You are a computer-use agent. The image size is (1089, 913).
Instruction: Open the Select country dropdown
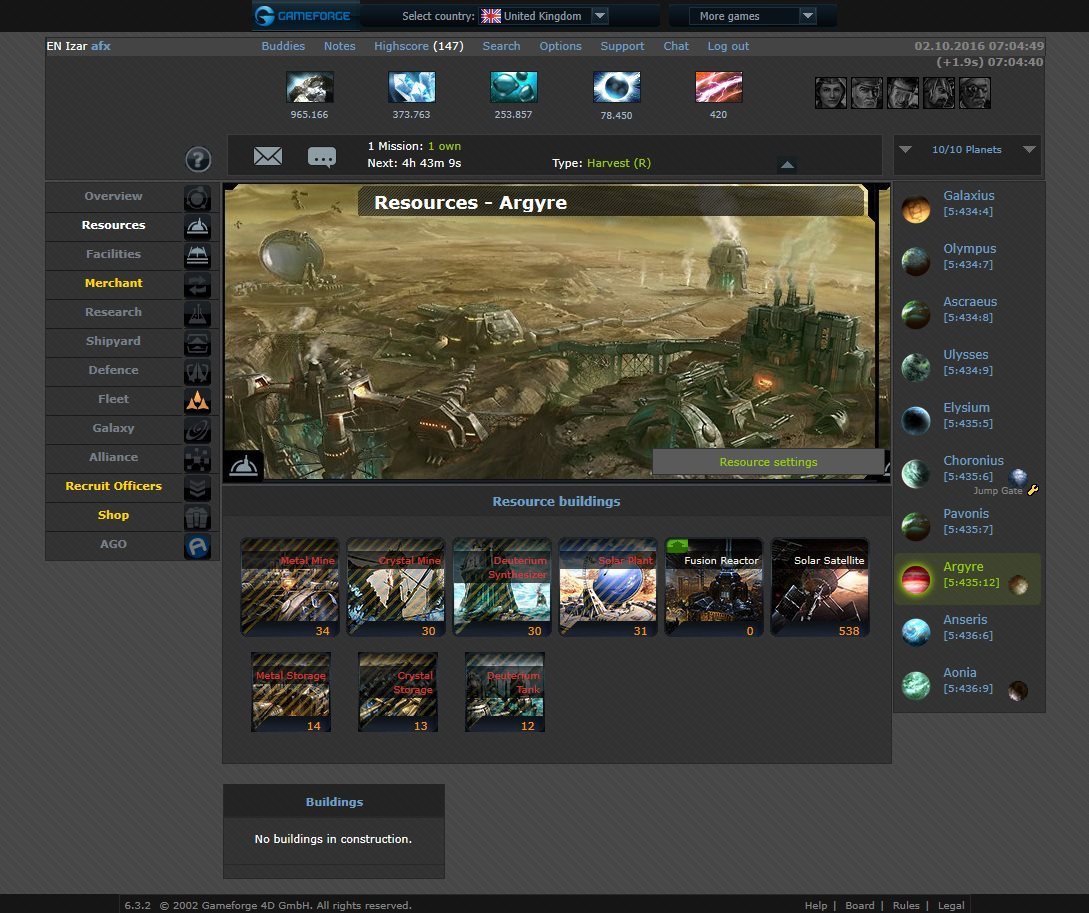(x=544, y=16)
